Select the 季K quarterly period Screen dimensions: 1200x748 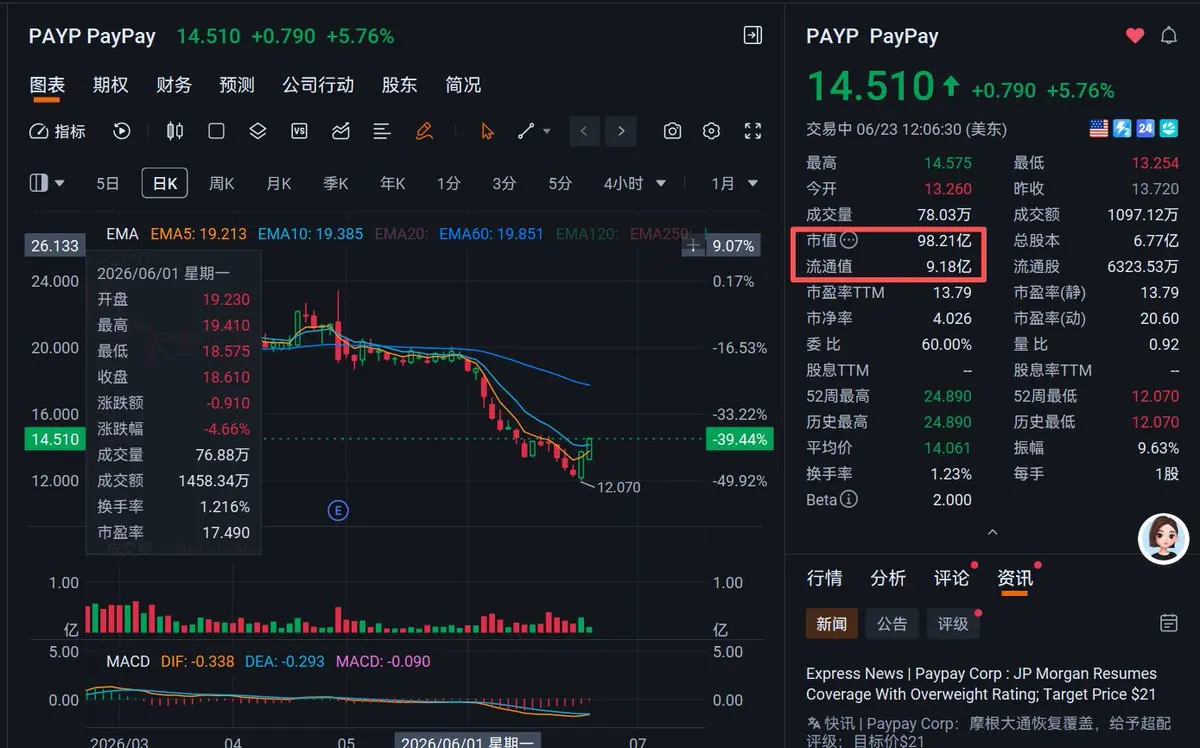pos(336,183)
